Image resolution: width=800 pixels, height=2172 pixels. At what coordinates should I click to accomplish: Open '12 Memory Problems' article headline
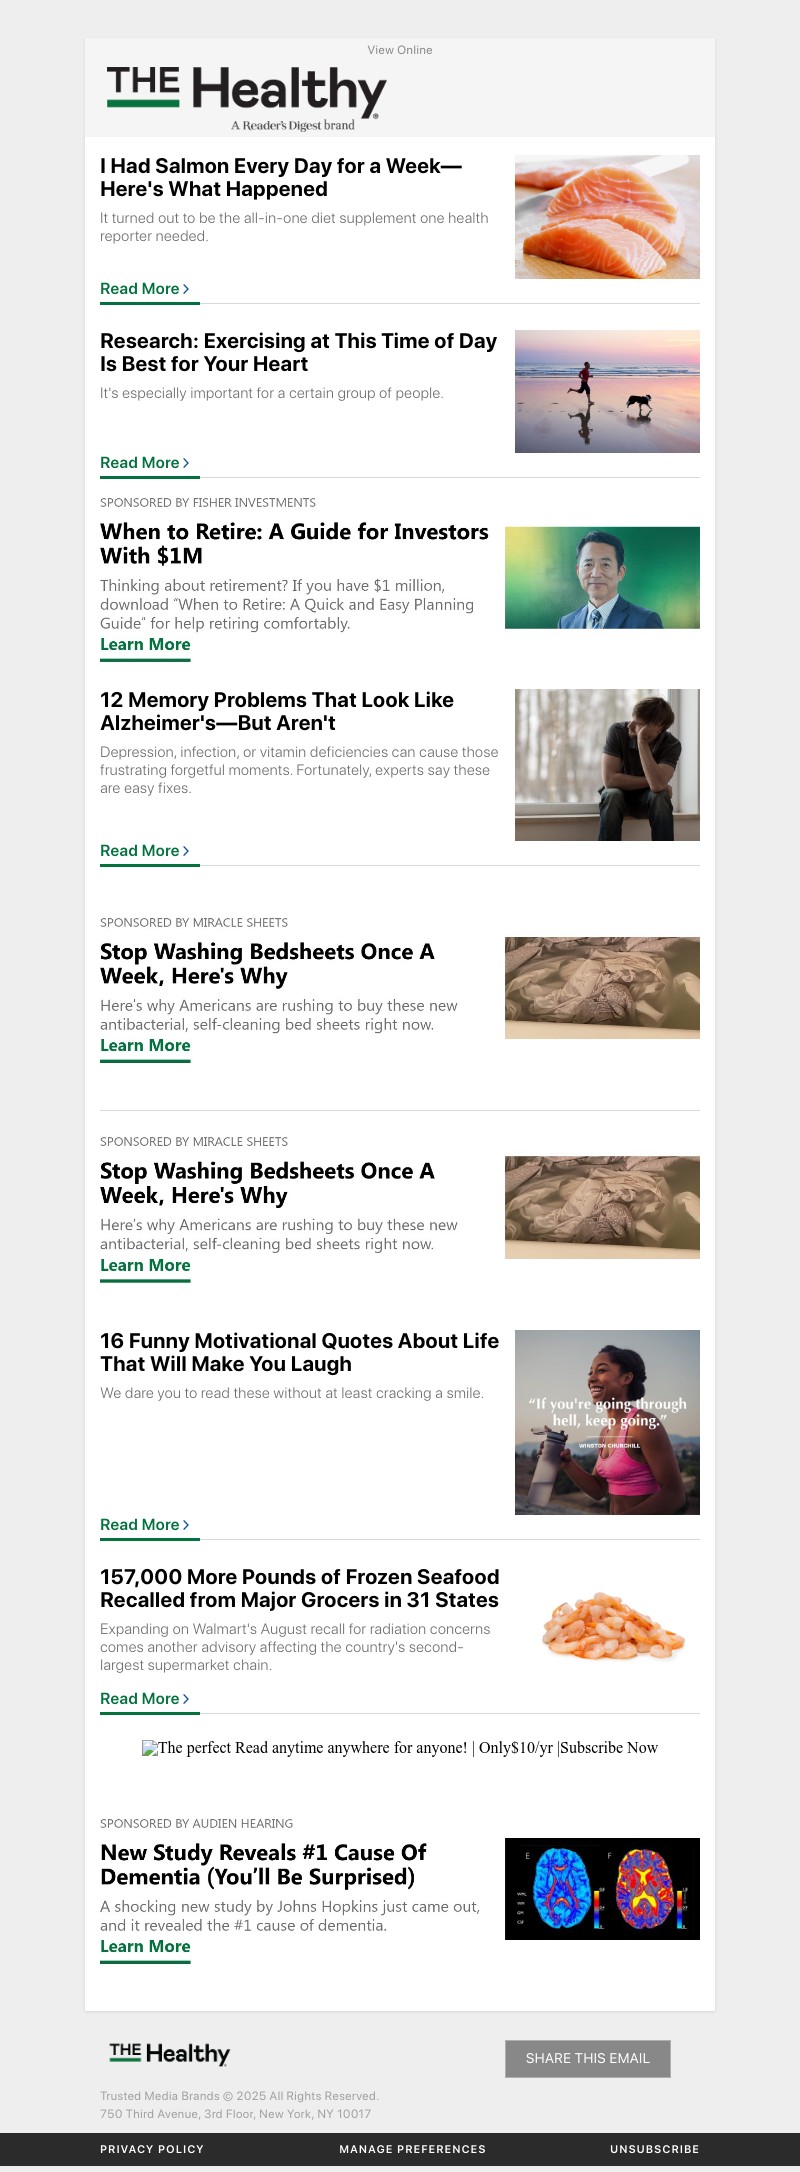(277, 711)
